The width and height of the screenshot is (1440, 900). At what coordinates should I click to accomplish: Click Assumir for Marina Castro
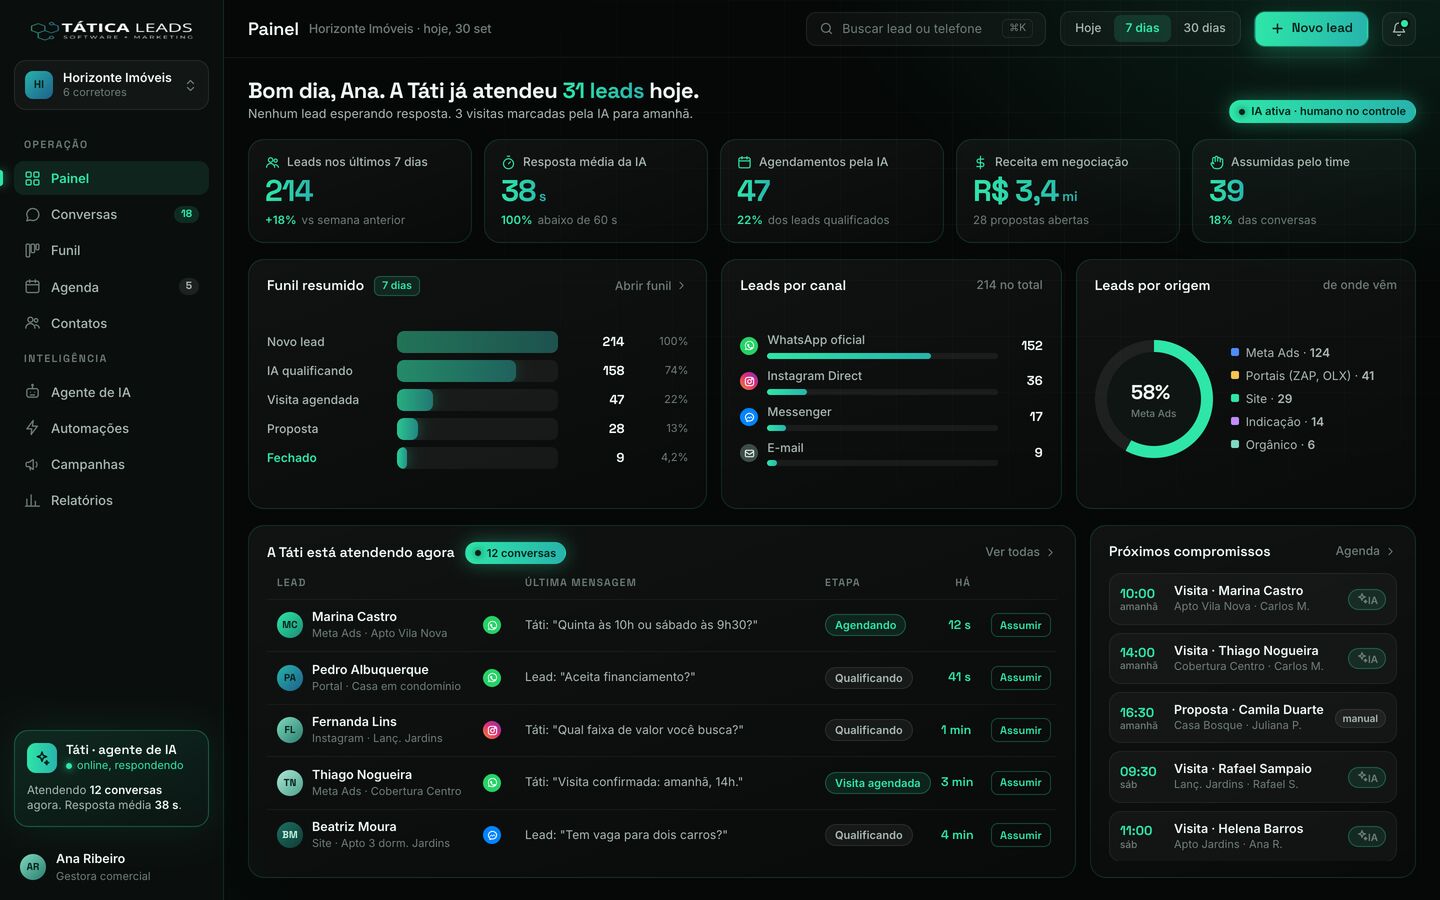coord(1020,625)
